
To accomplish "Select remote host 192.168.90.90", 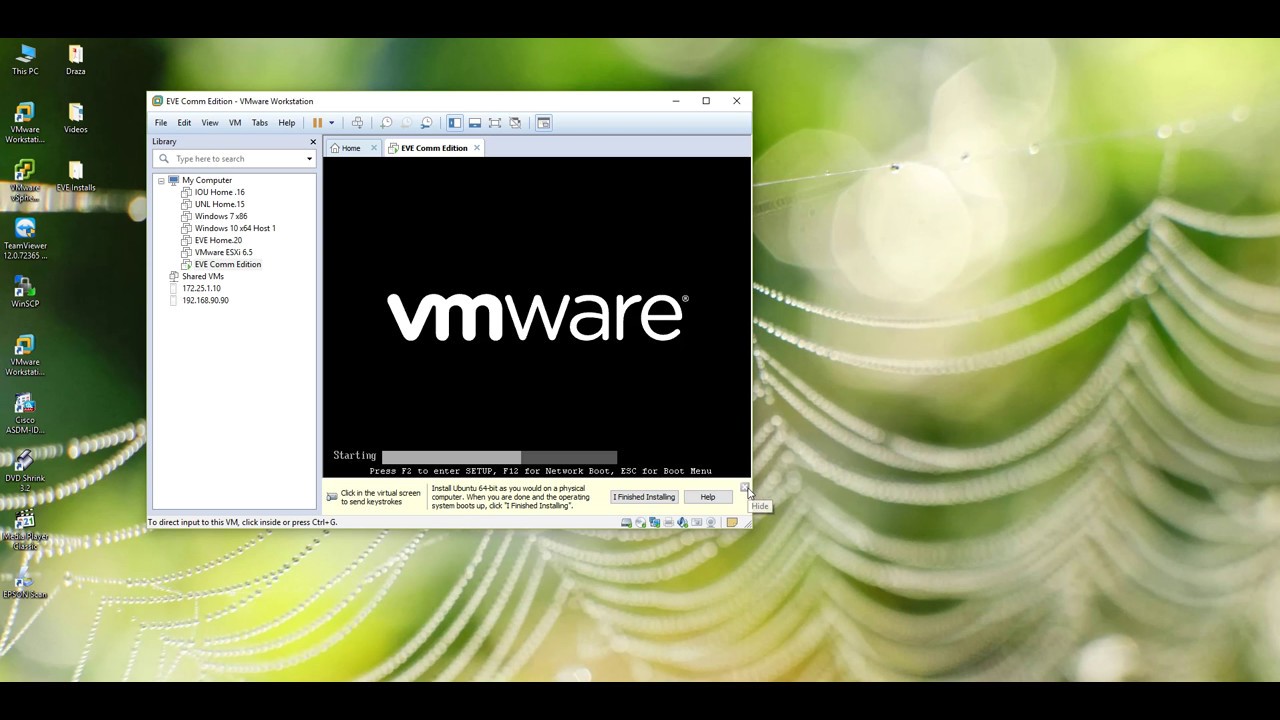I will click(x=205, y=301).
